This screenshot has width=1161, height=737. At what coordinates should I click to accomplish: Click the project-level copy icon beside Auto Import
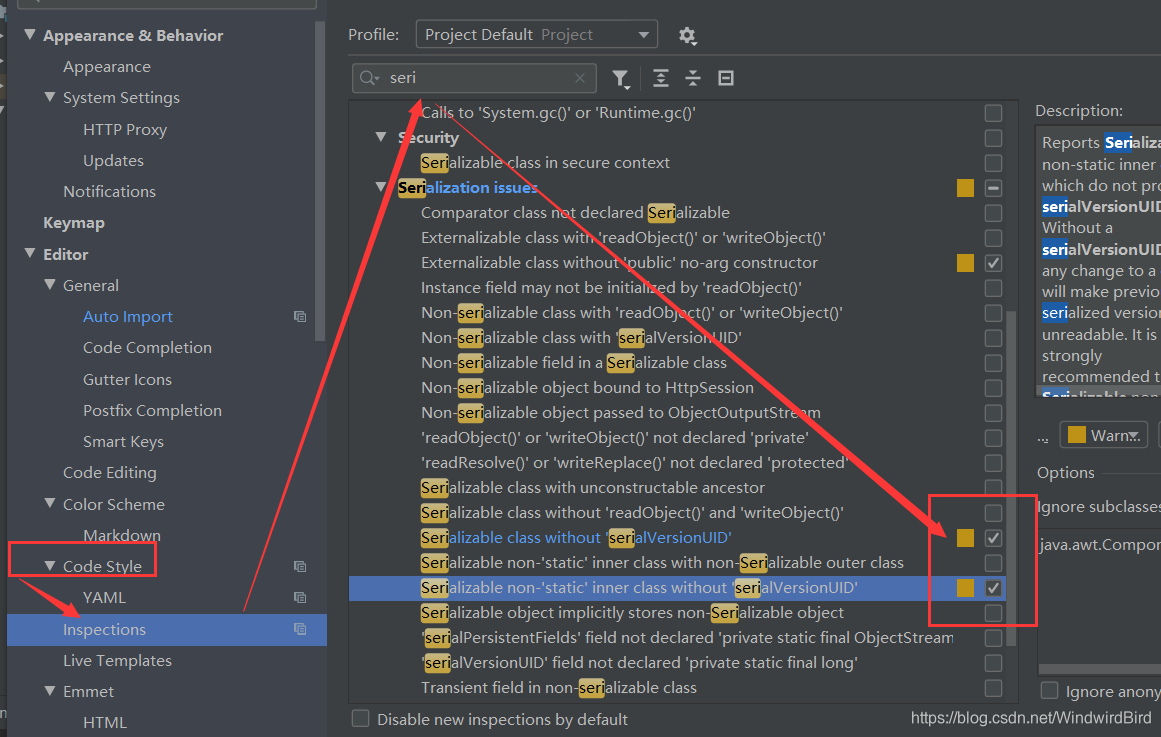300,316
